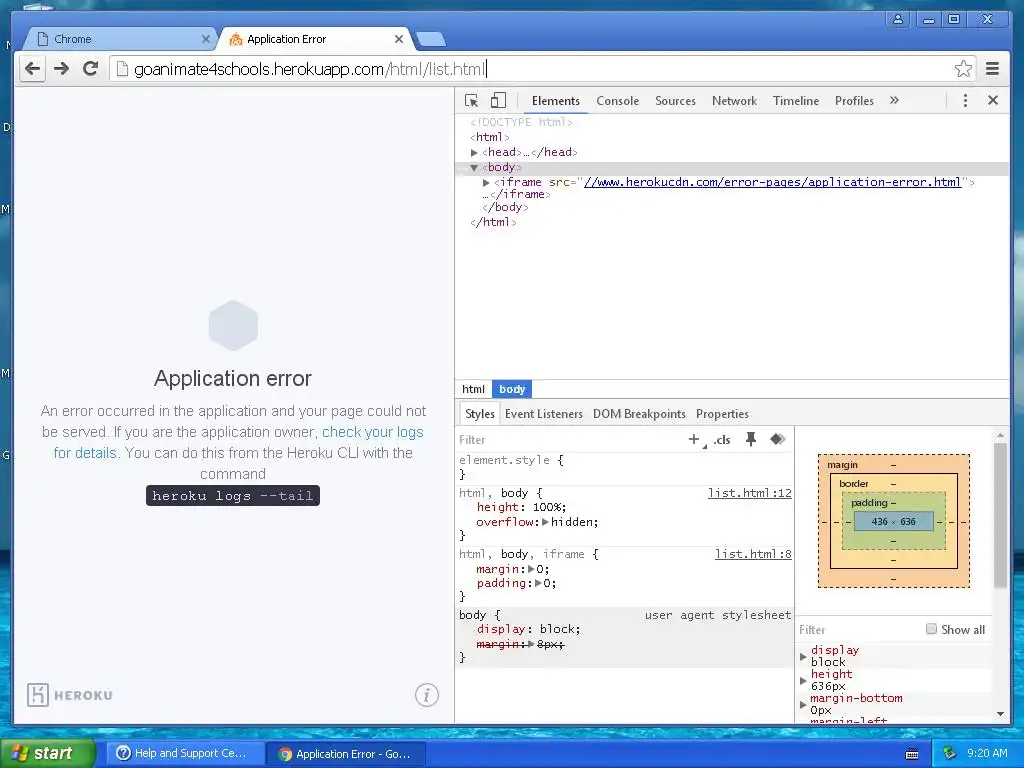Bookmark this page with the star icon
This screenshot has height=768, width=1024.
coord(963,69)
